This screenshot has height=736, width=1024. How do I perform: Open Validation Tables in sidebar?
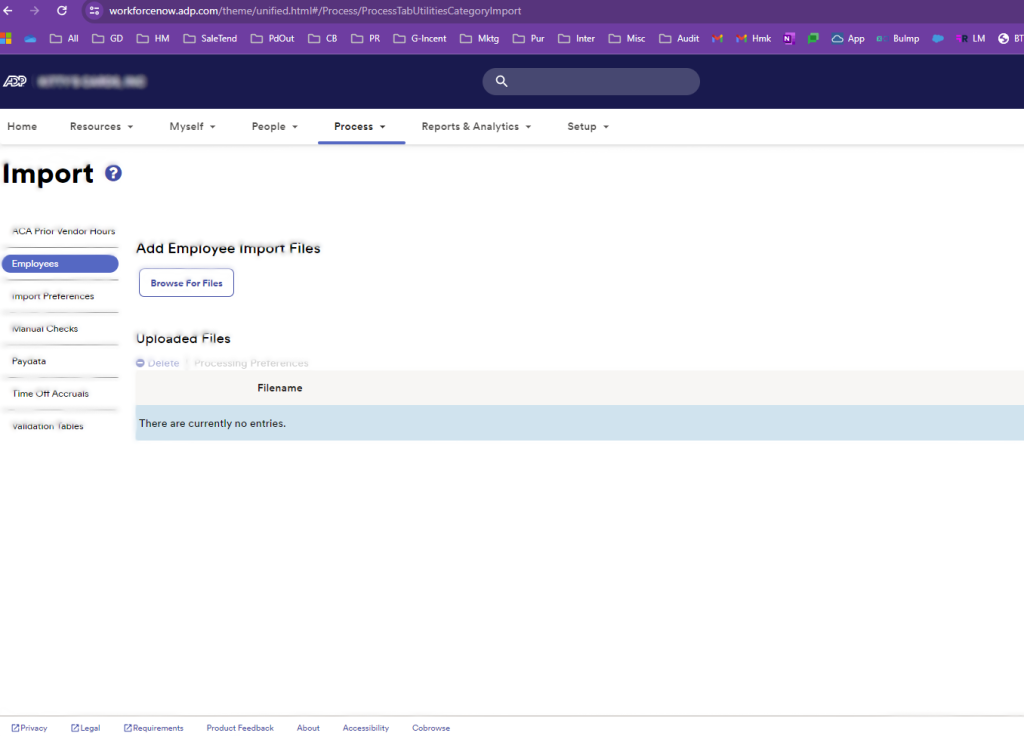click(x=48, y=426)
